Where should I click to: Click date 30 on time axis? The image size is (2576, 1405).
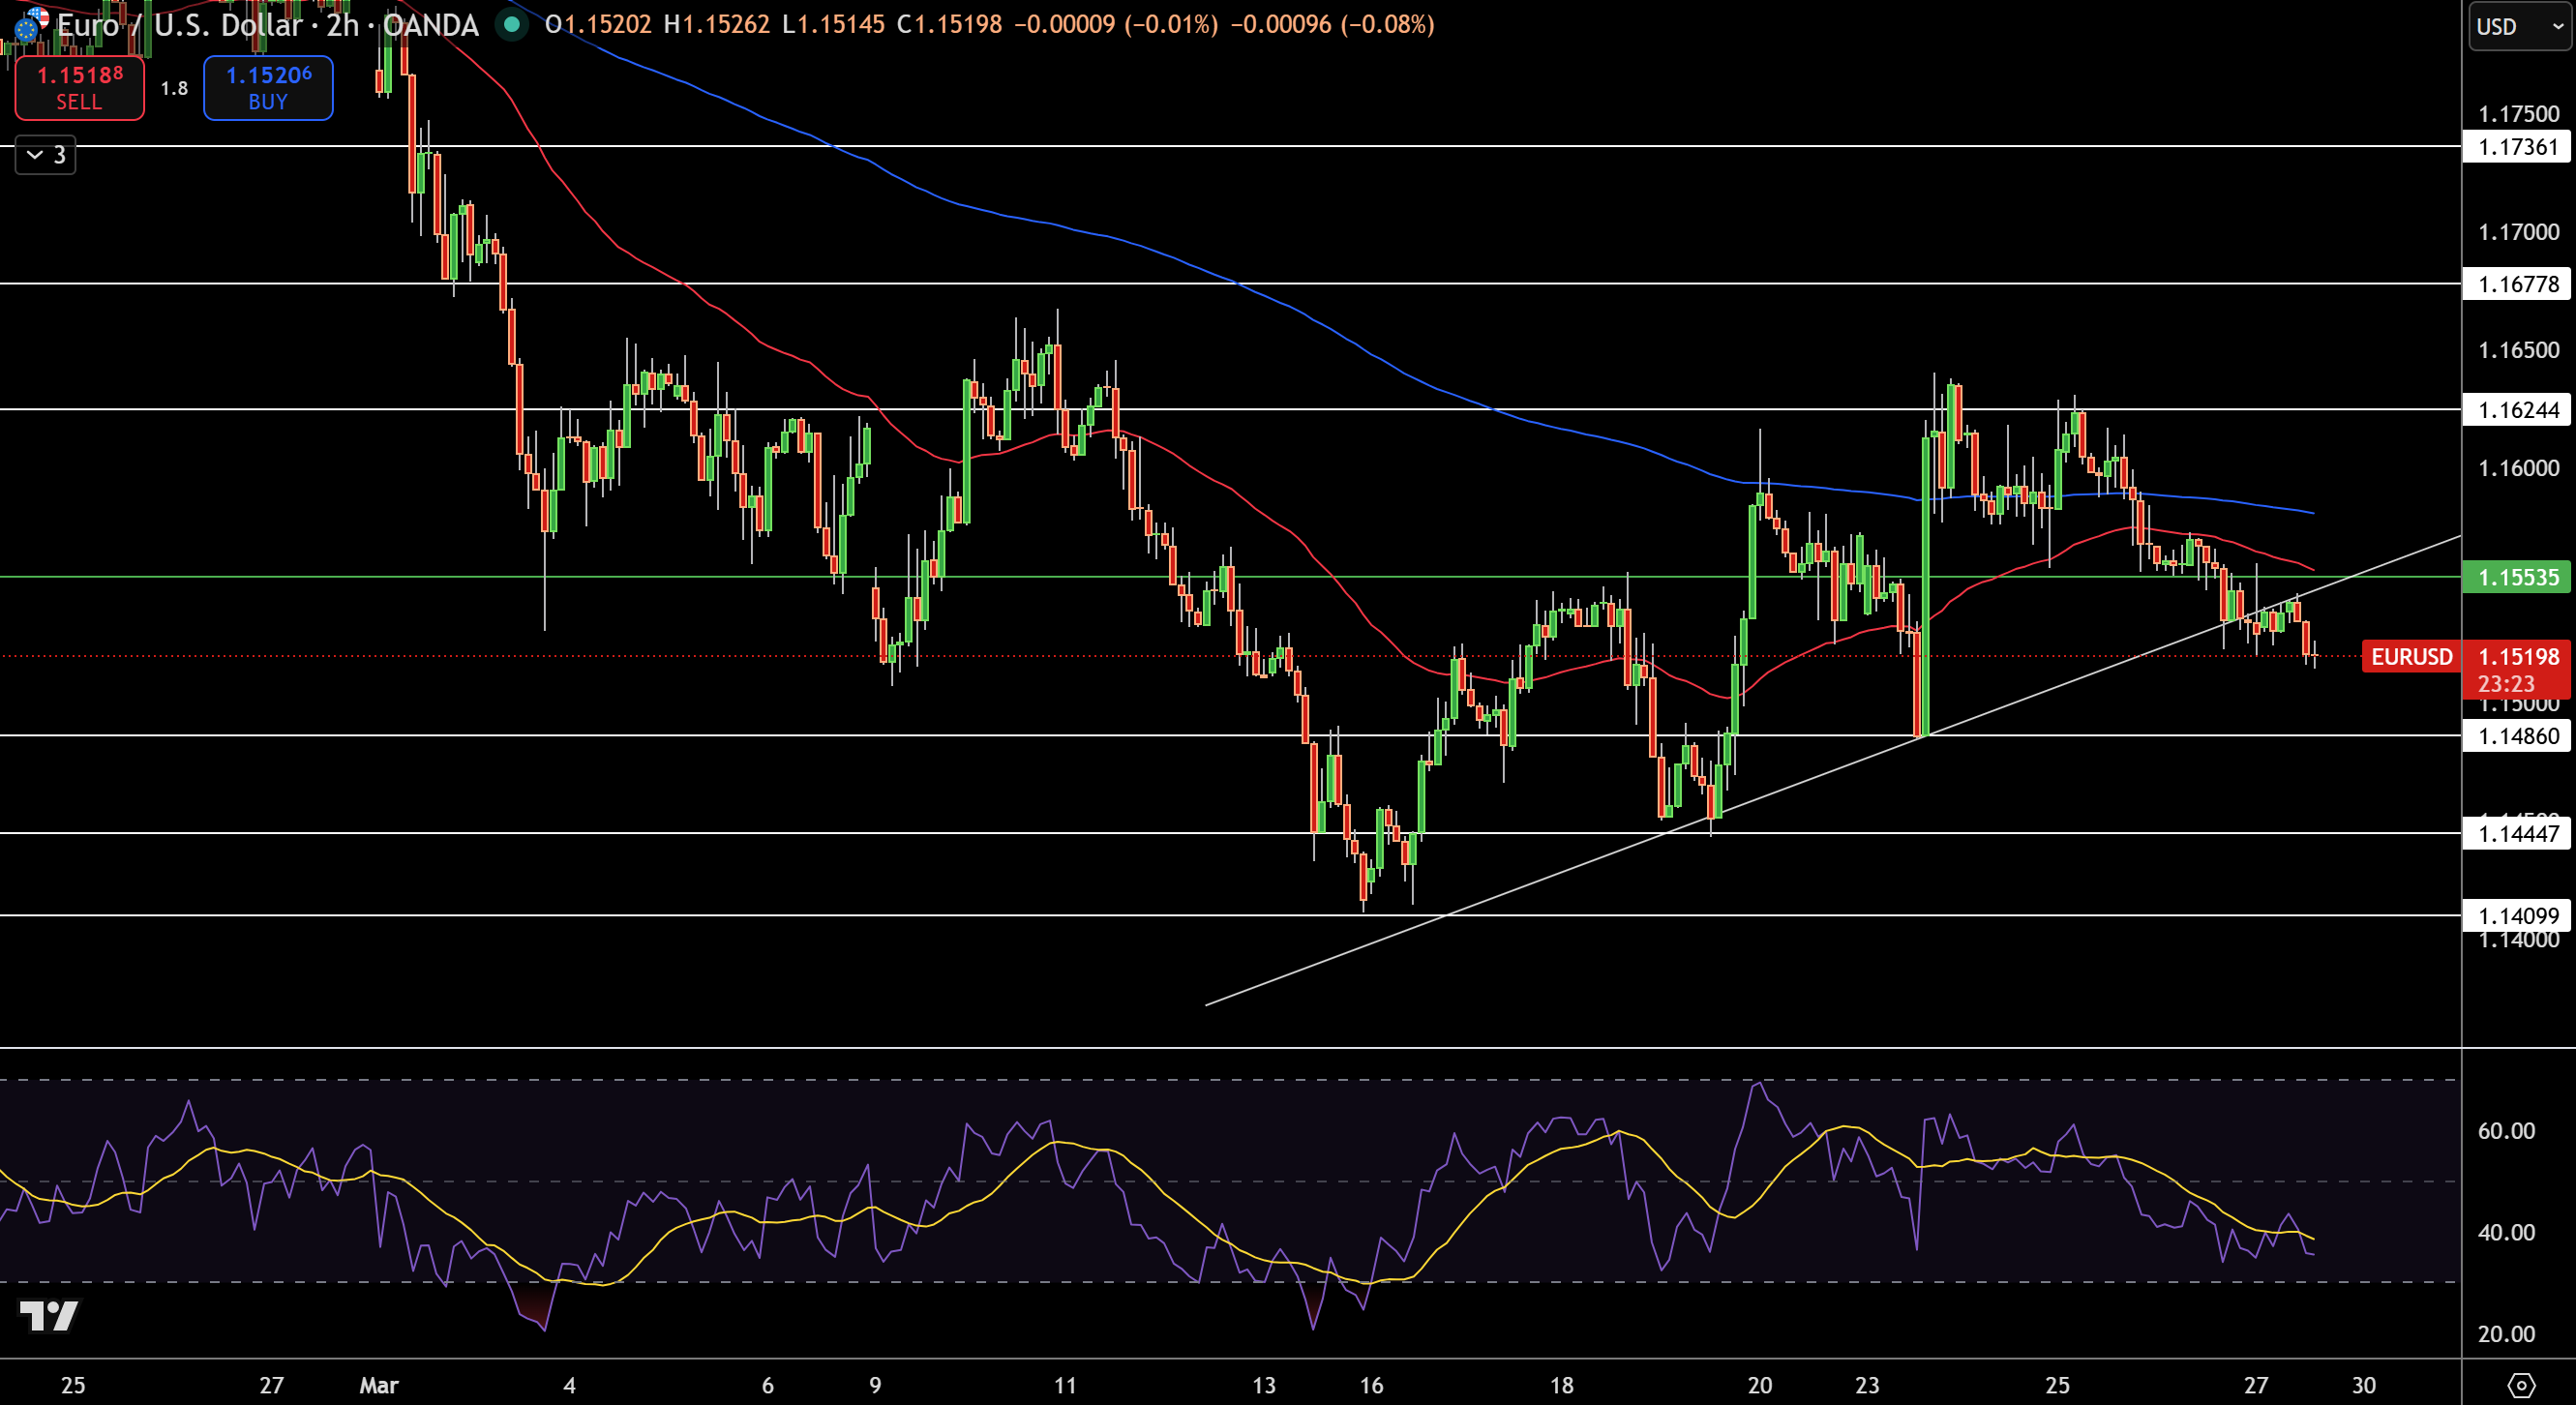coord(2363,1385)
